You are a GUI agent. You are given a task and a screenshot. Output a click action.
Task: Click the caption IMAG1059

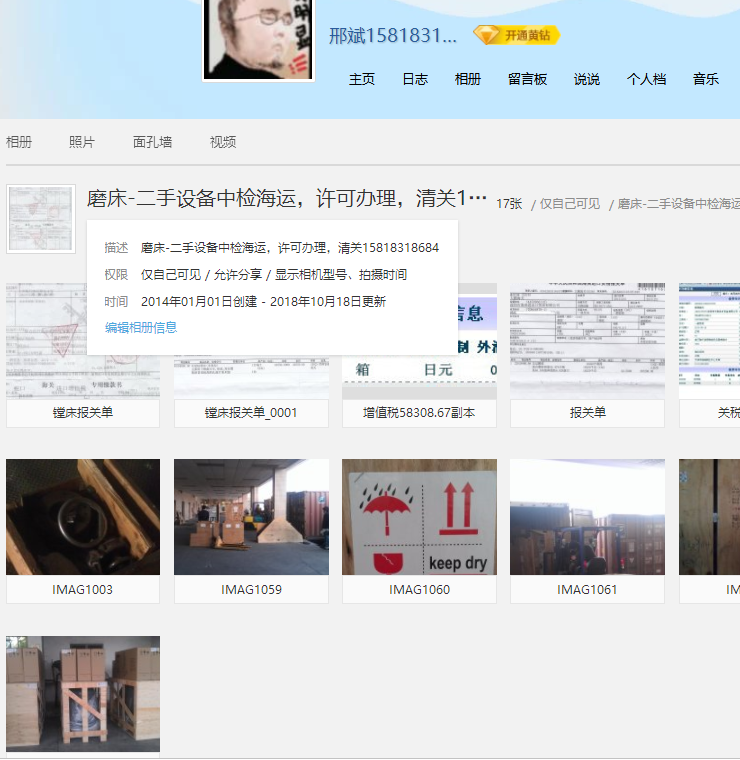coord(251,589)
